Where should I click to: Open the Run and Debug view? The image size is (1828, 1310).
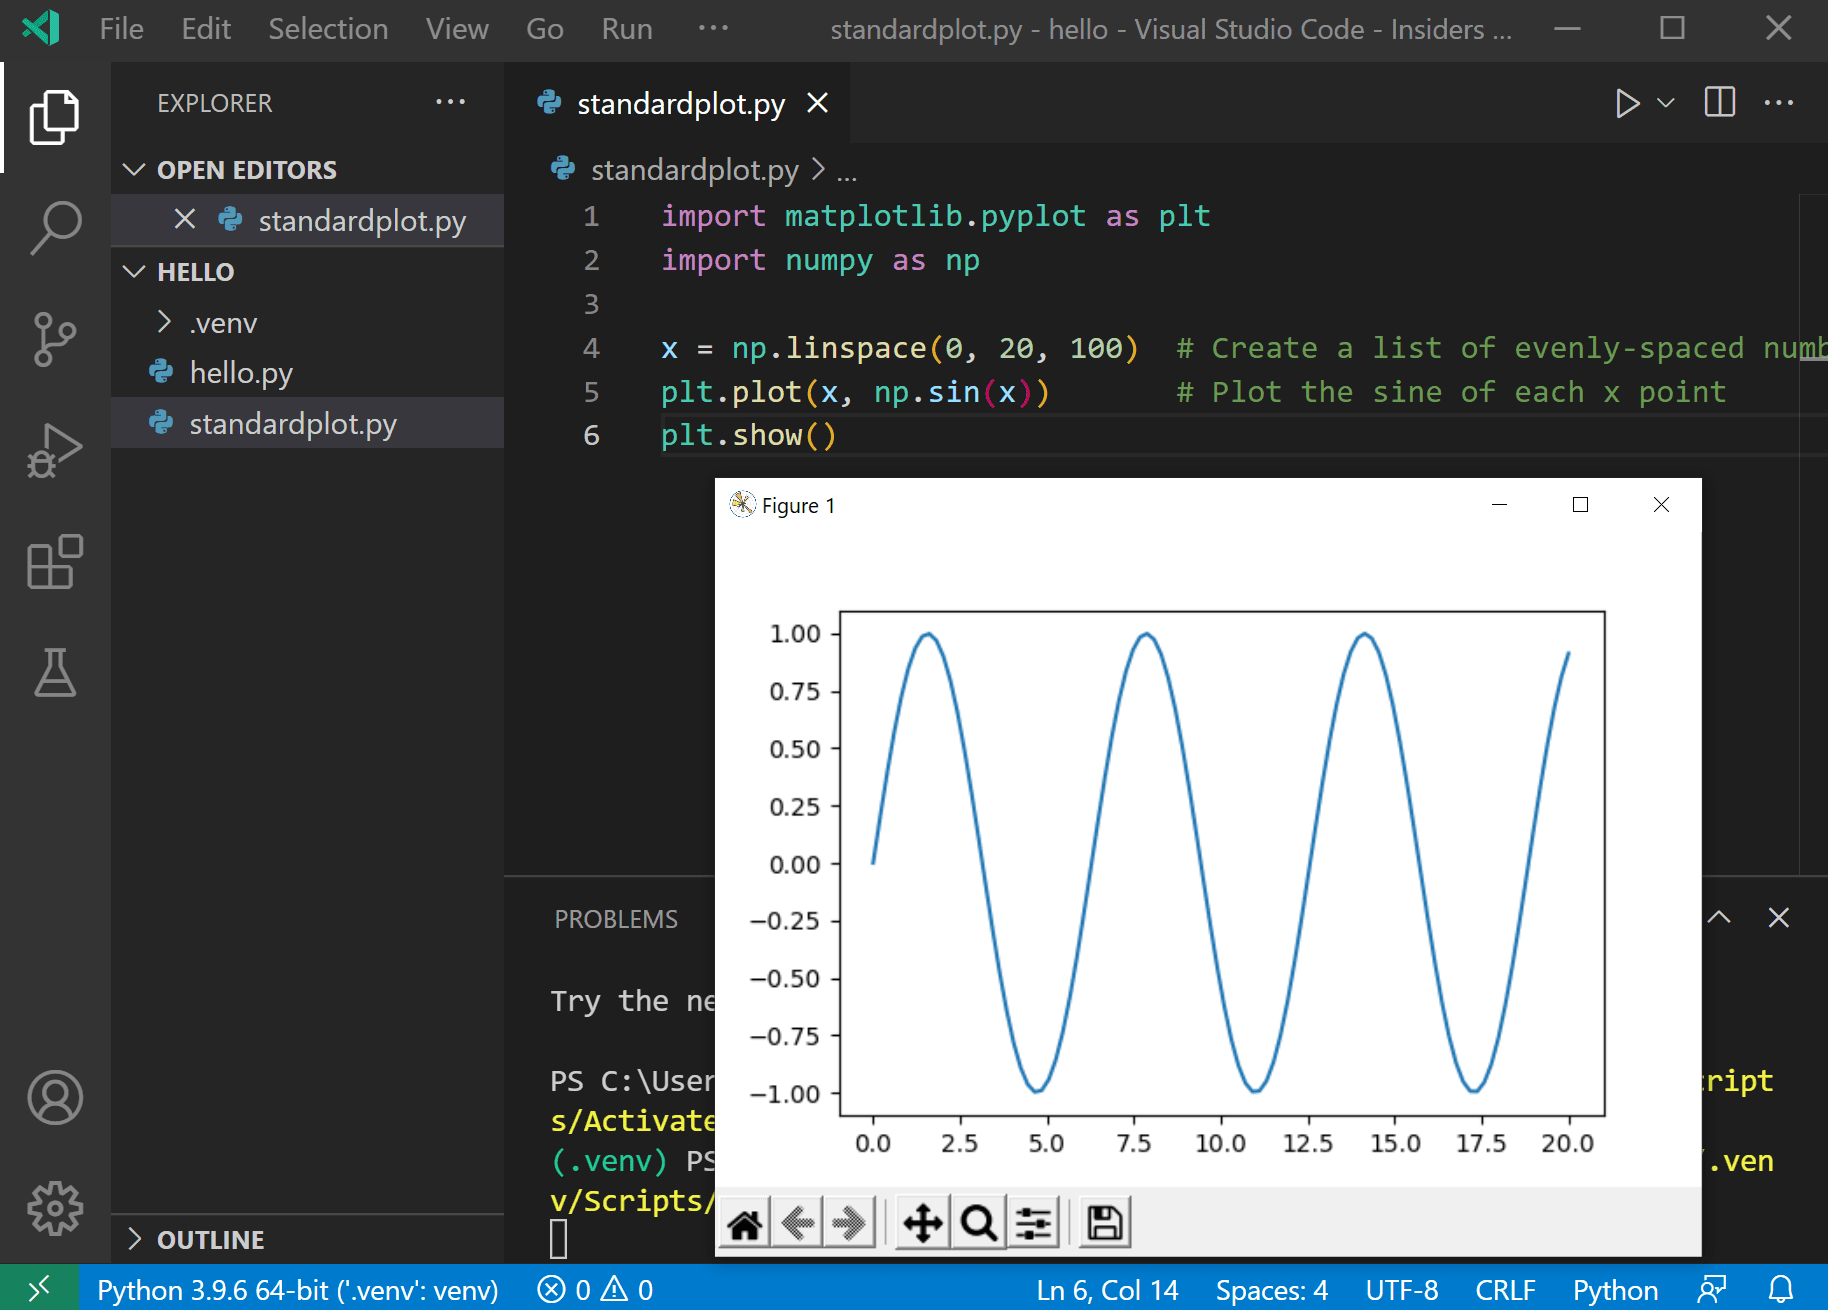55,451
